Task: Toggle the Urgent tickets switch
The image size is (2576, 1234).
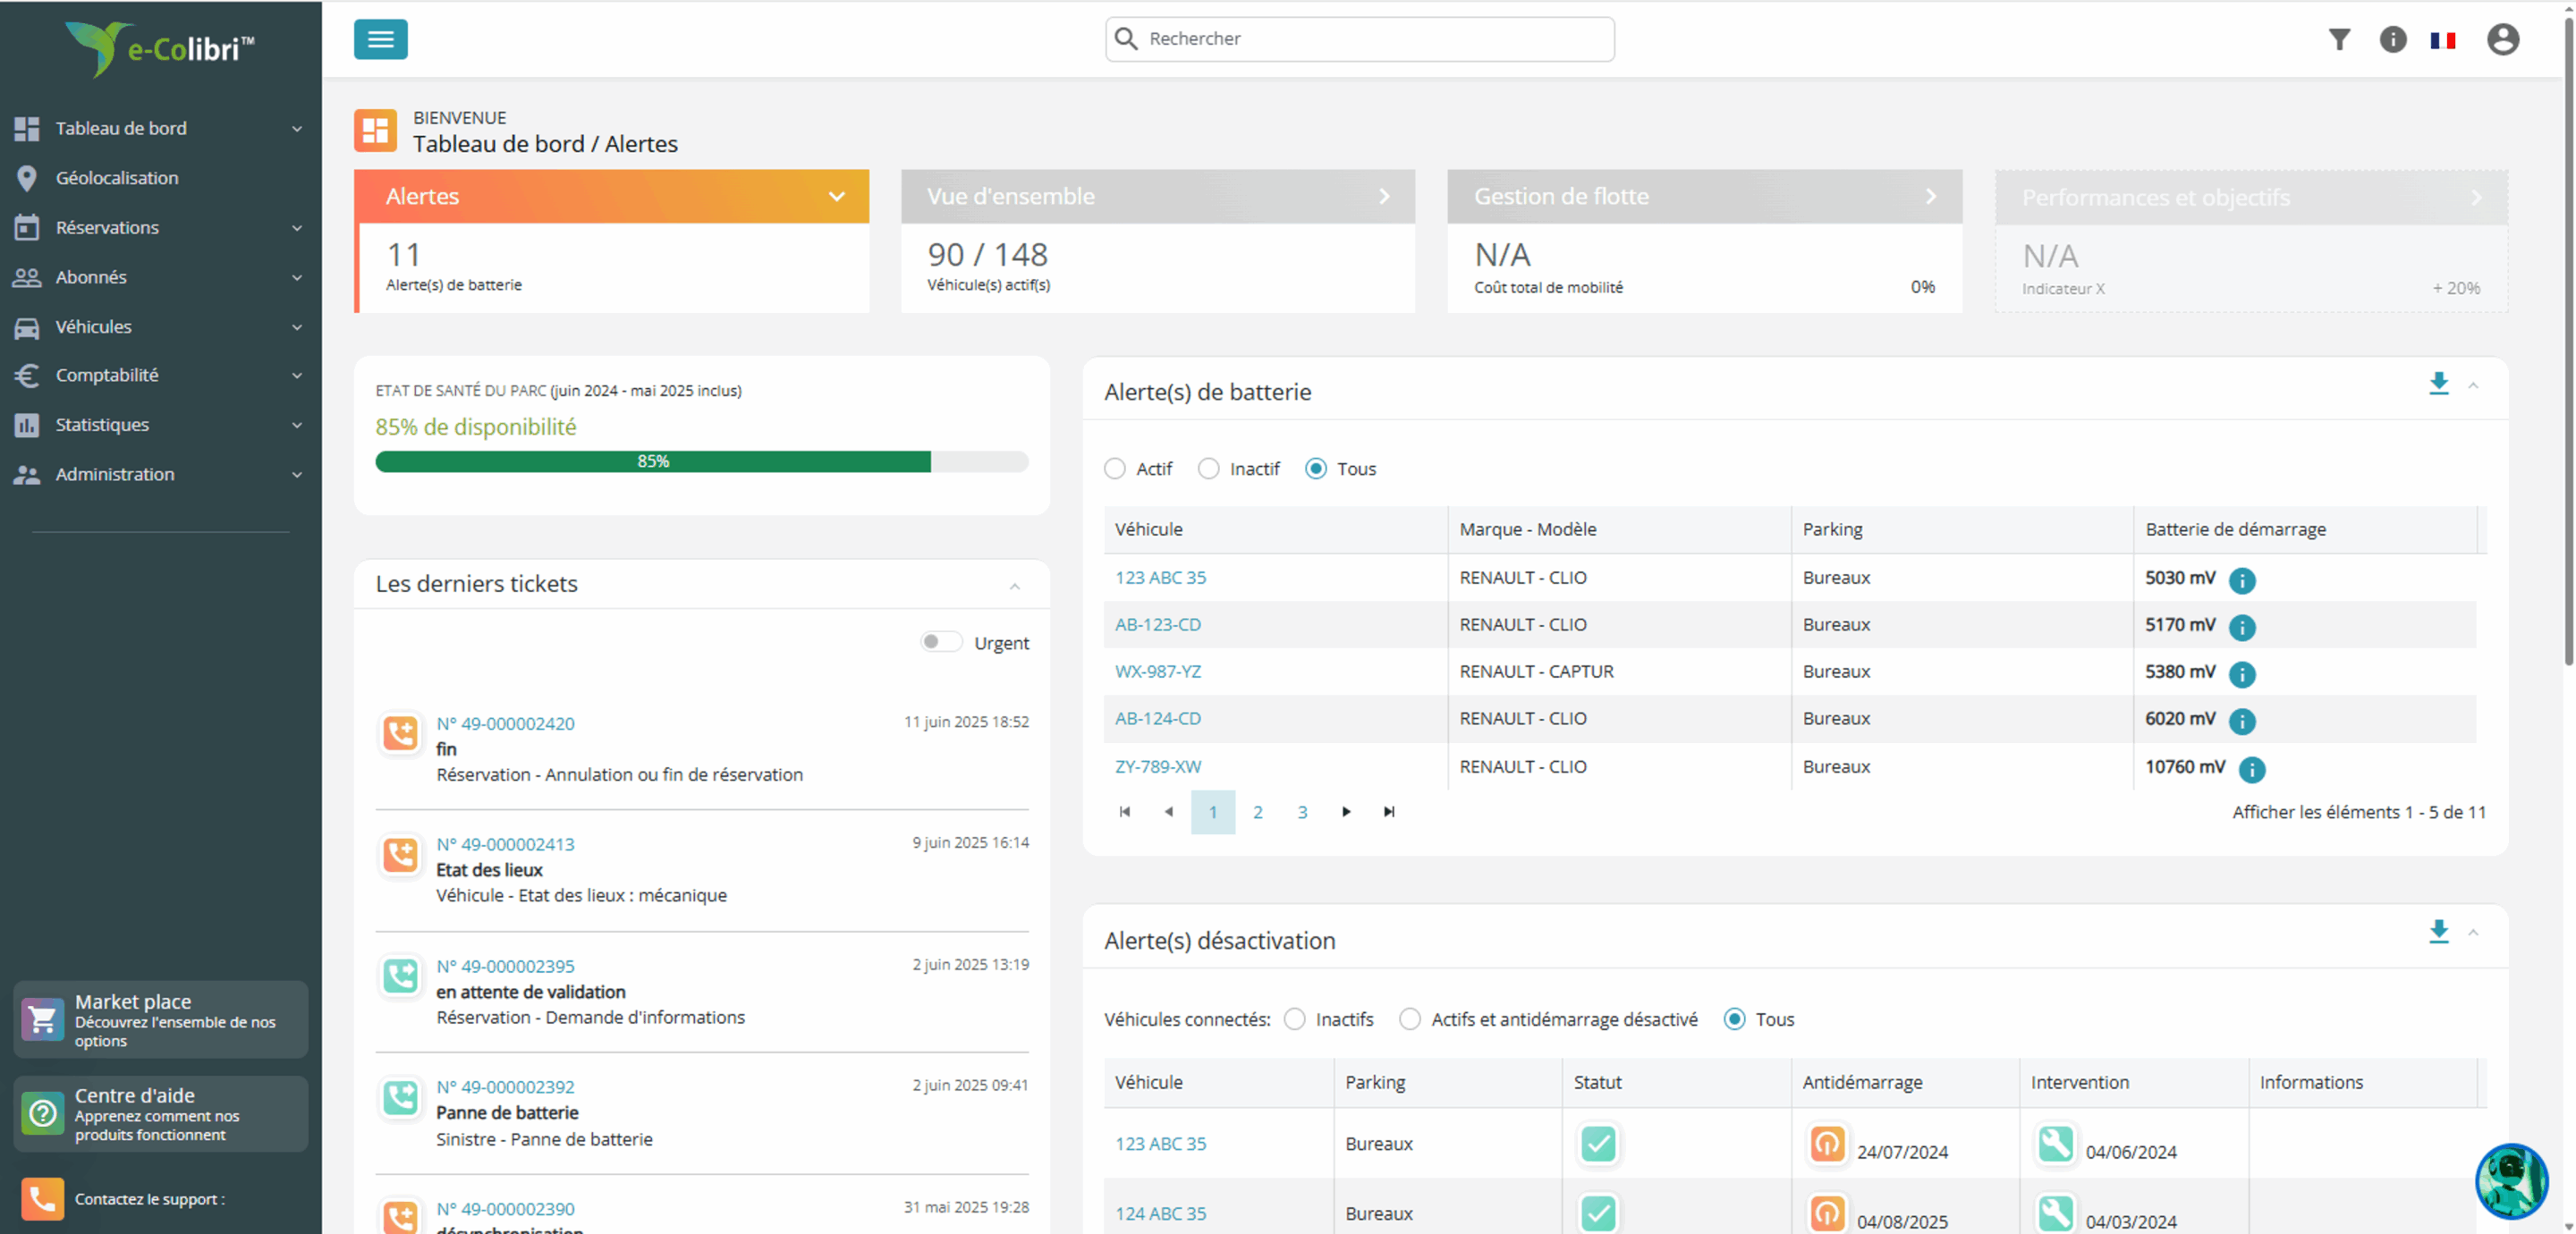Action: coord(940,642)
